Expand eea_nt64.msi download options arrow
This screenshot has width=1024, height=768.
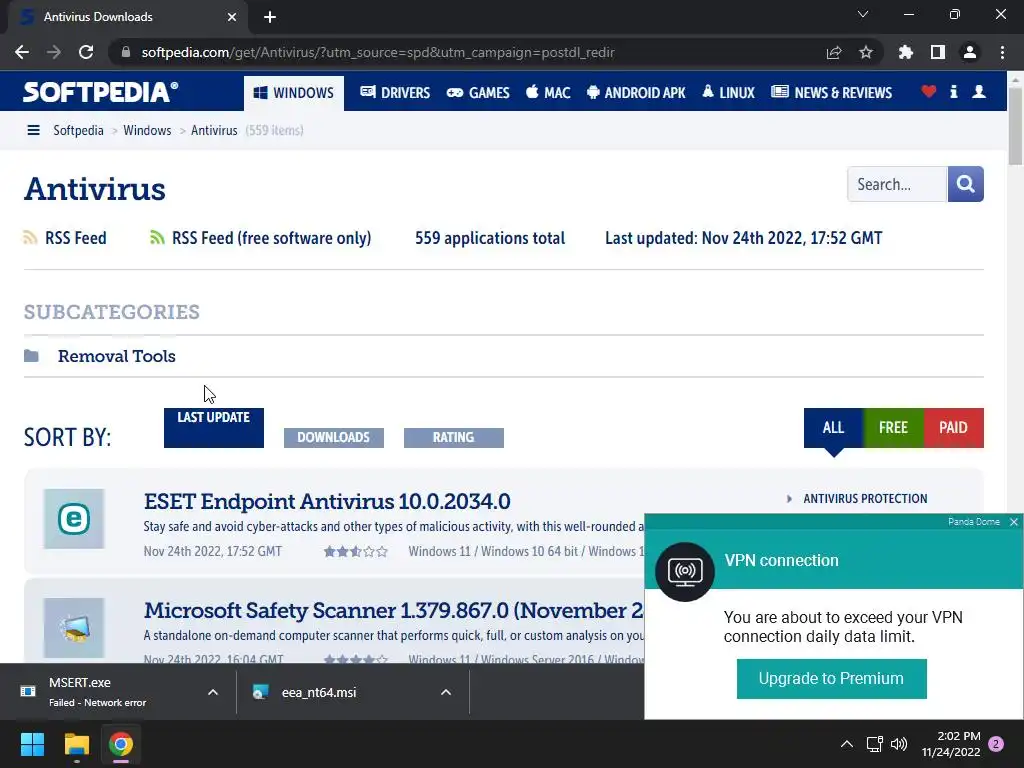(x=446, y=692)
